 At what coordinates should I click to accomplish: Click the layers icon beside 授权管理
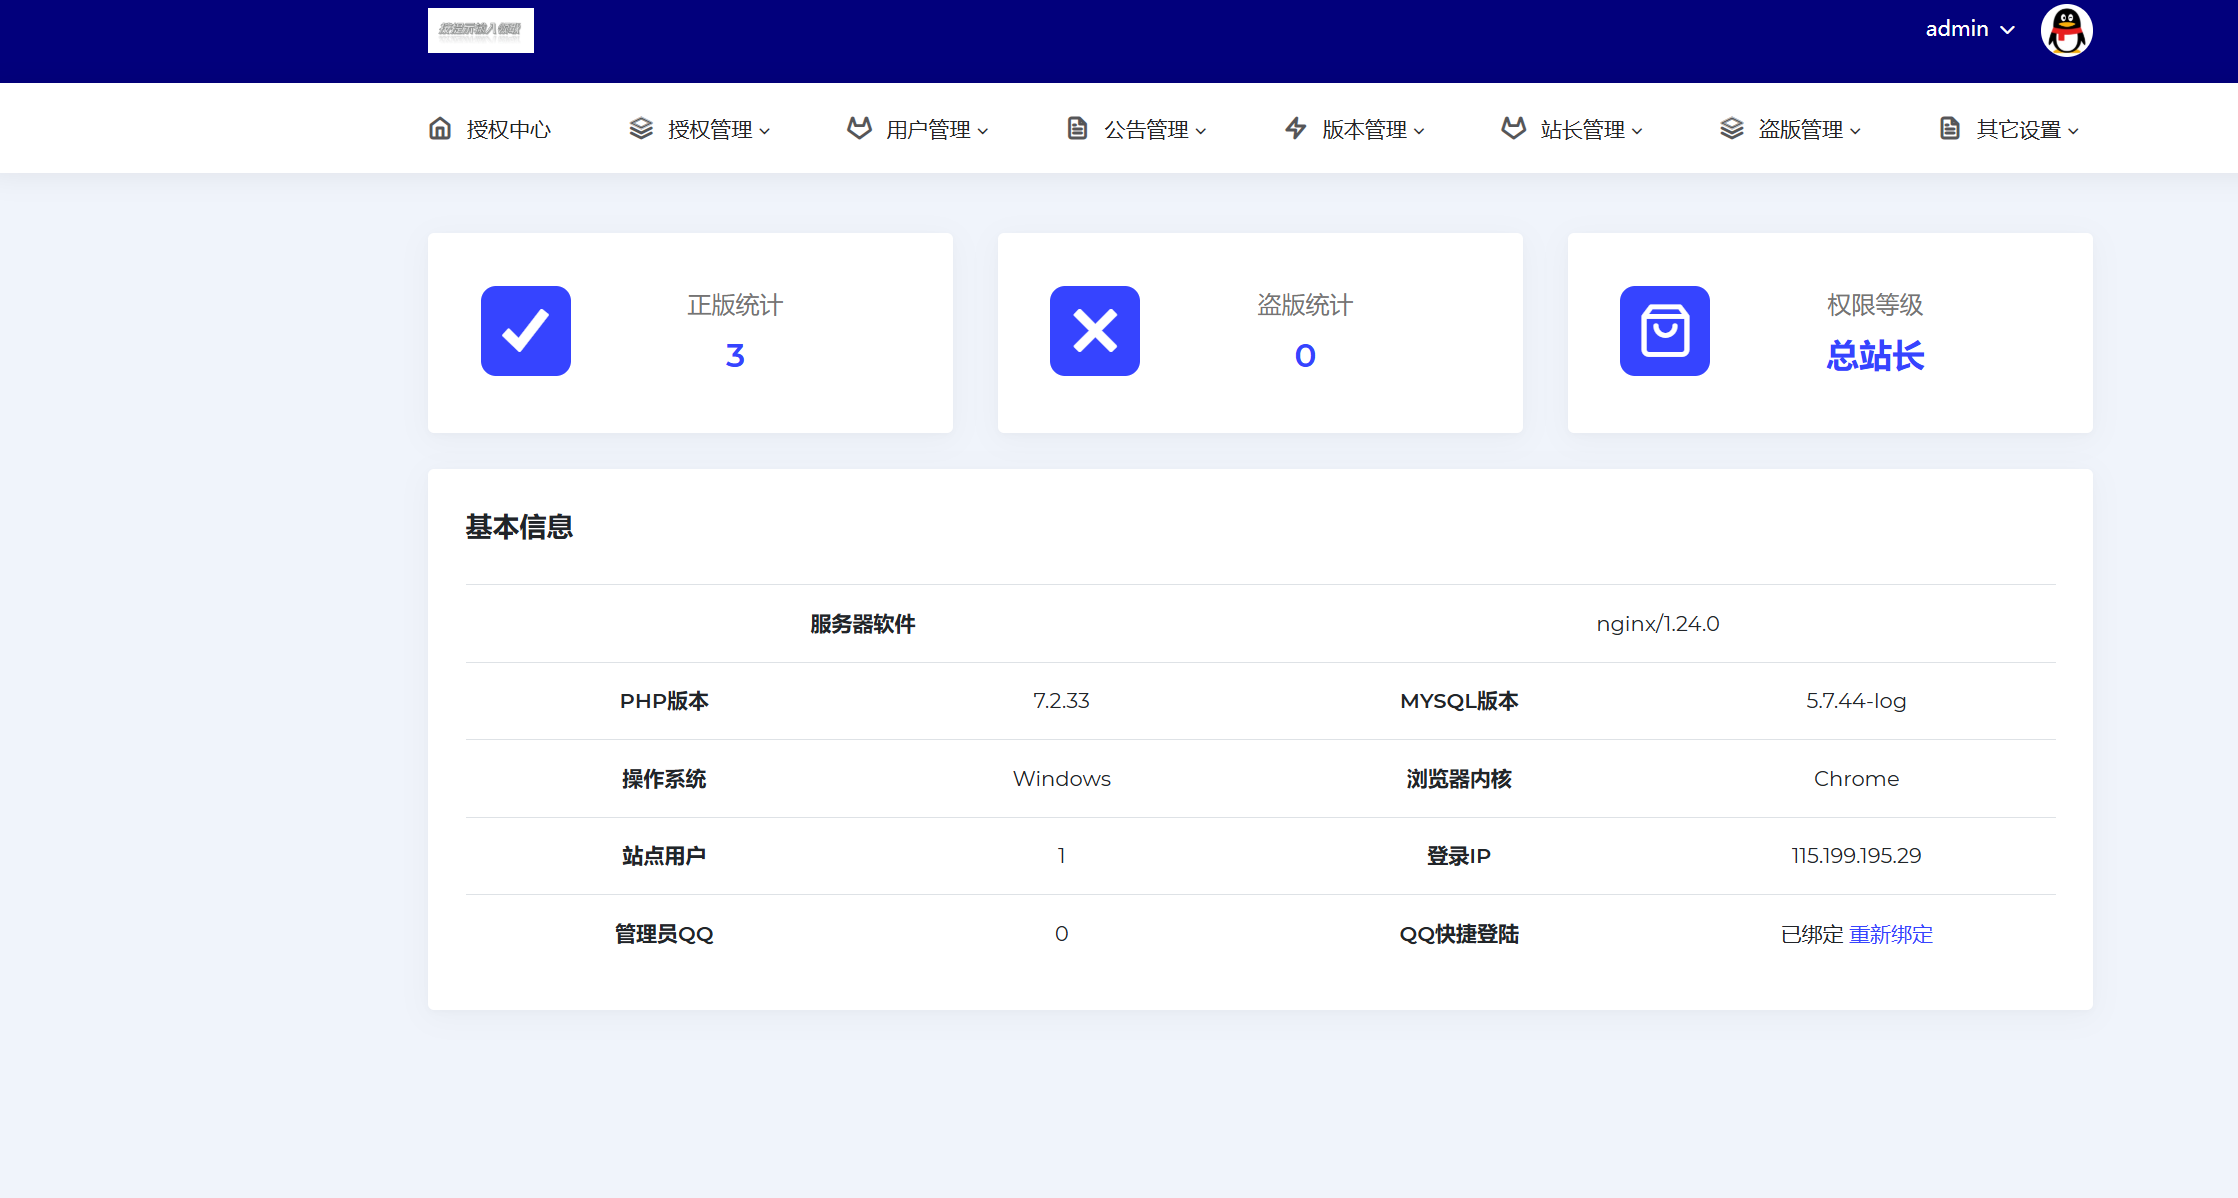pyautogui.click(x=641, y=128)
